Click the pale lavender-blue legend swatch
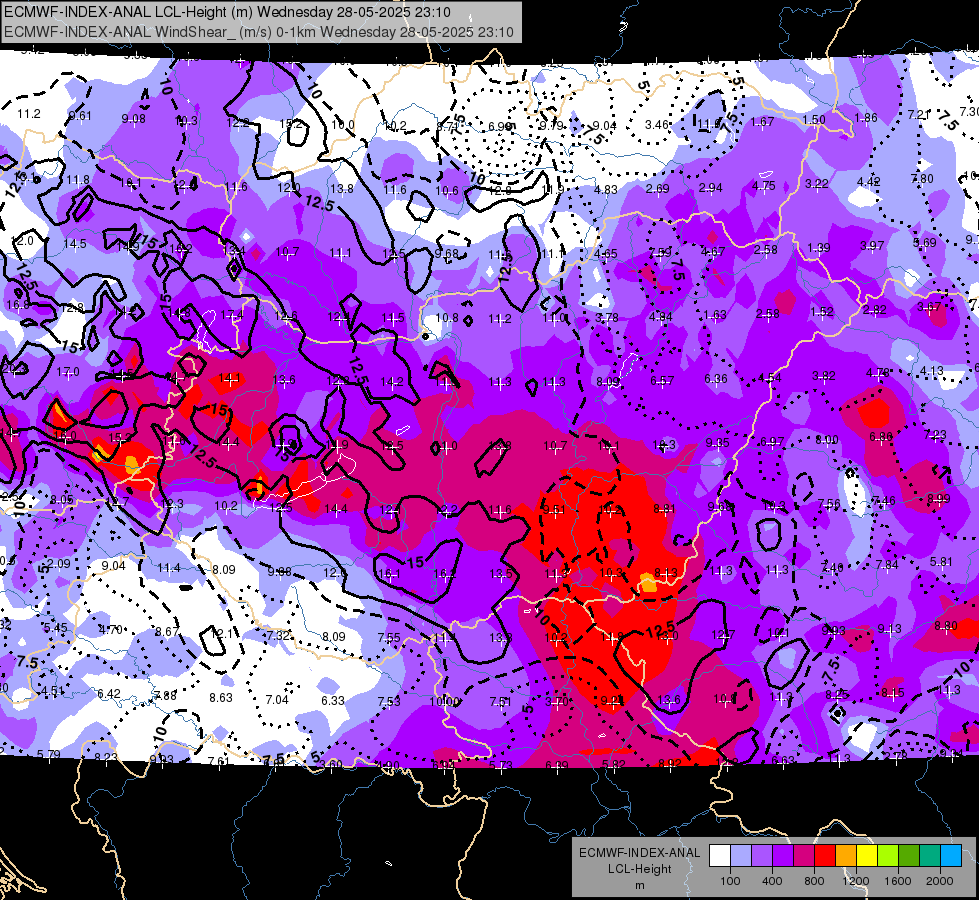The width and height of the screenshot is (979, 900). tap(741, 856)
